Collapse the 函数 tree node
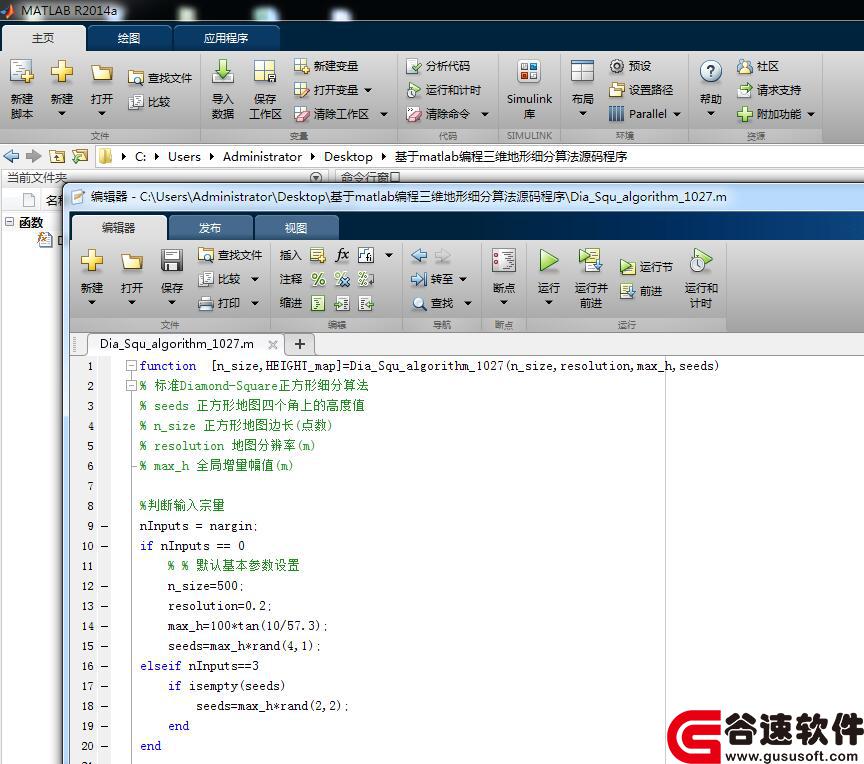The height and width of the screenshot is (764, 864). pos(9,222)
